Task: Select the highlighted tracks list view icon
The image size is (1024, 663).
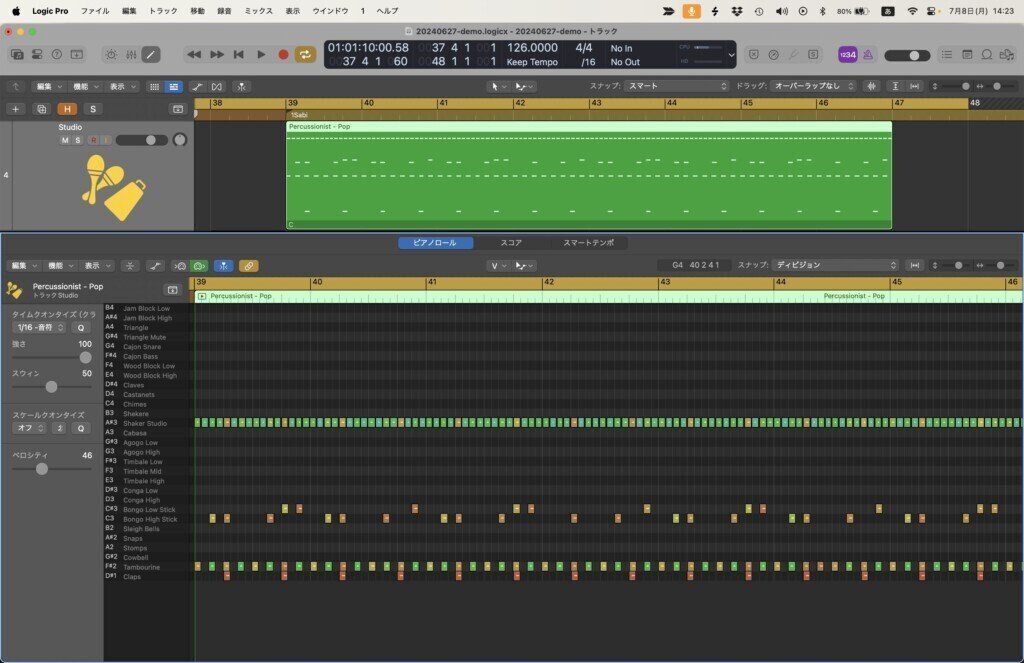Action: click(173, 86)
